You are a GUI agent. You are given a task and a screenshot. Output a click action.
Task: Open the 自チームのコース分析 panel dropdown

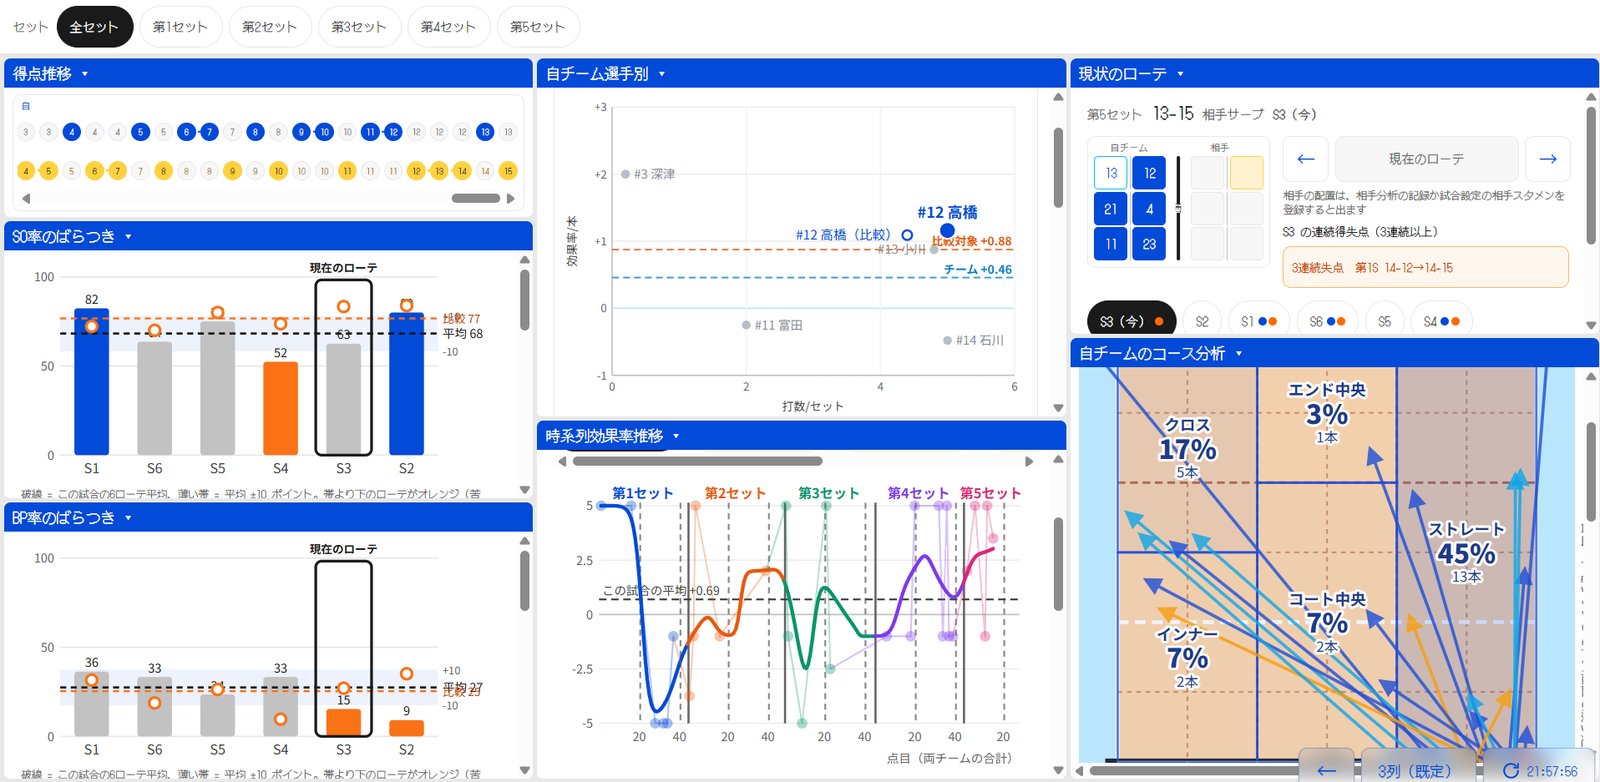1239,353
